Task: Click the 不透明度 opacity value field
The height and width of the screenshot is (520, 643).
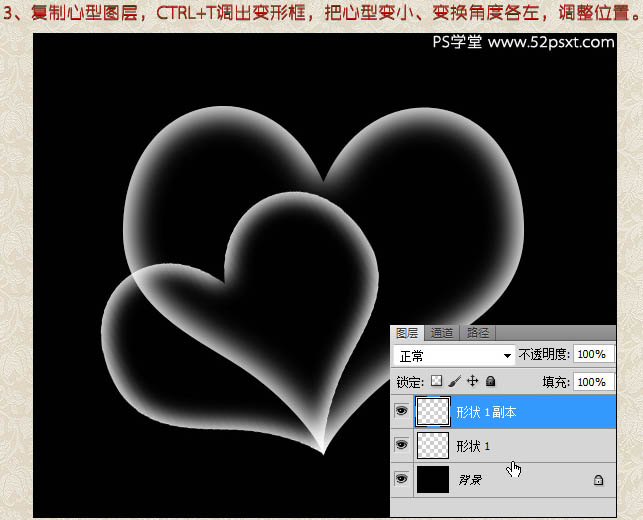Action: point(595,355)
